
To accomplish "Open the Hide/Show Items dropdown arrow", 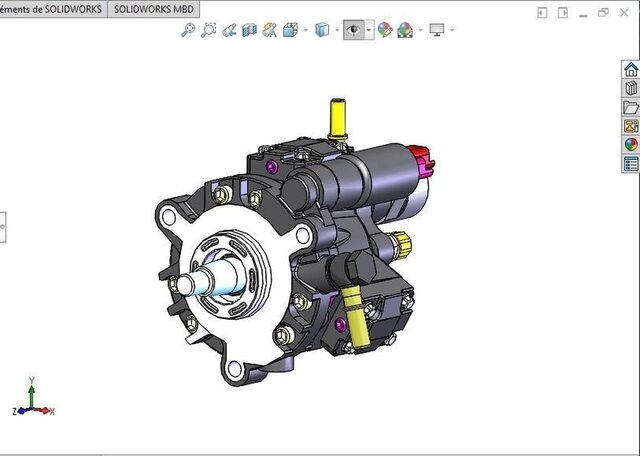I will pyautogui.click(x=368, y=30).
